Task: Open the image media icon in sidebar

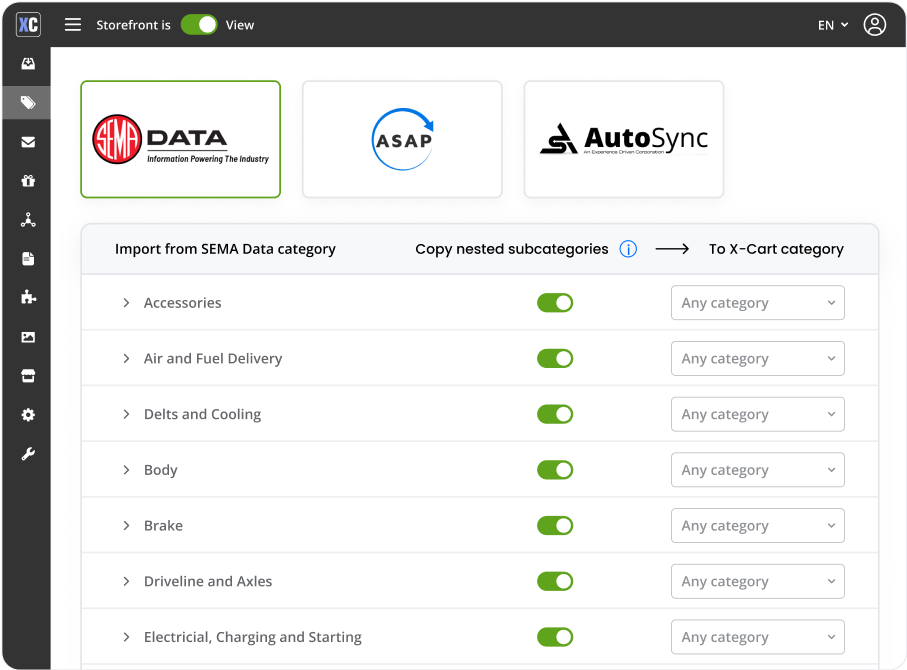Action: [x=27, y=336]
